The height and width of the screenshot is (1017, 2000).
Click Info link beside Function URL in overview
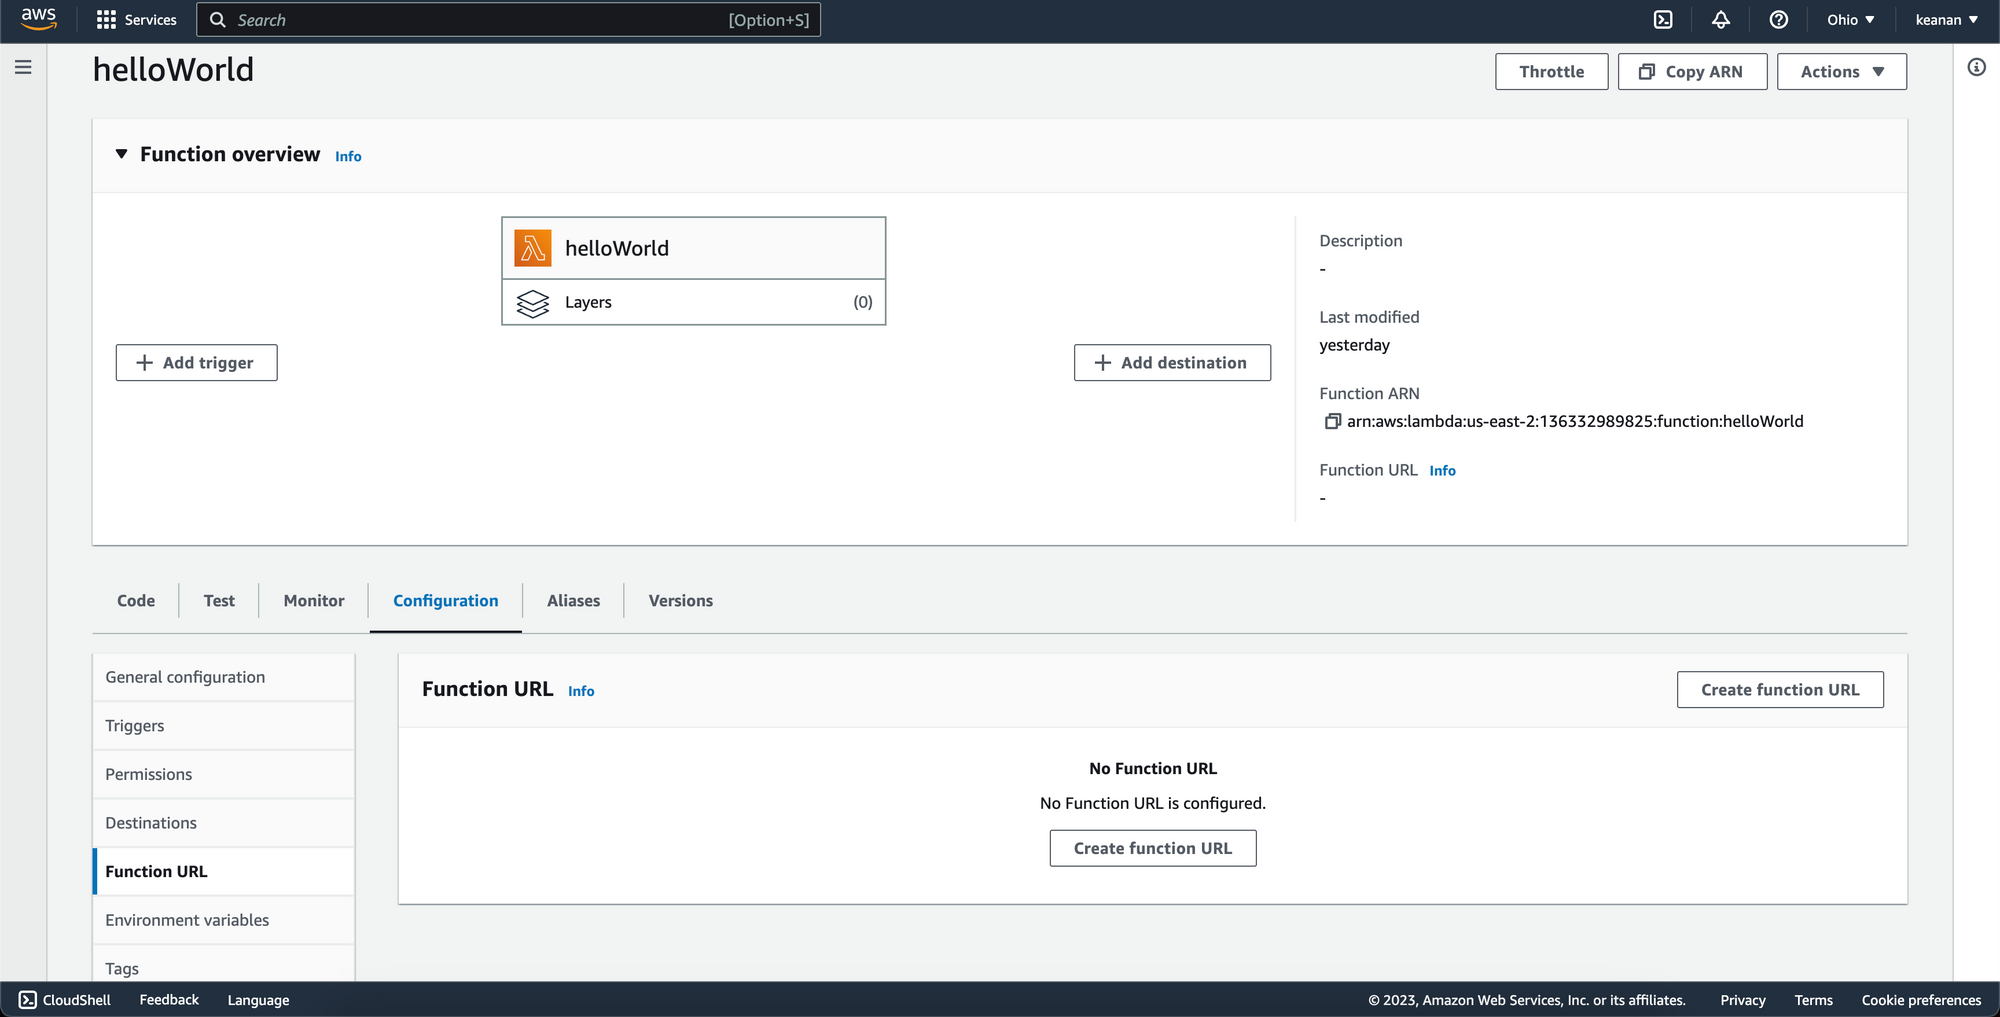(x=1442, y=471)
